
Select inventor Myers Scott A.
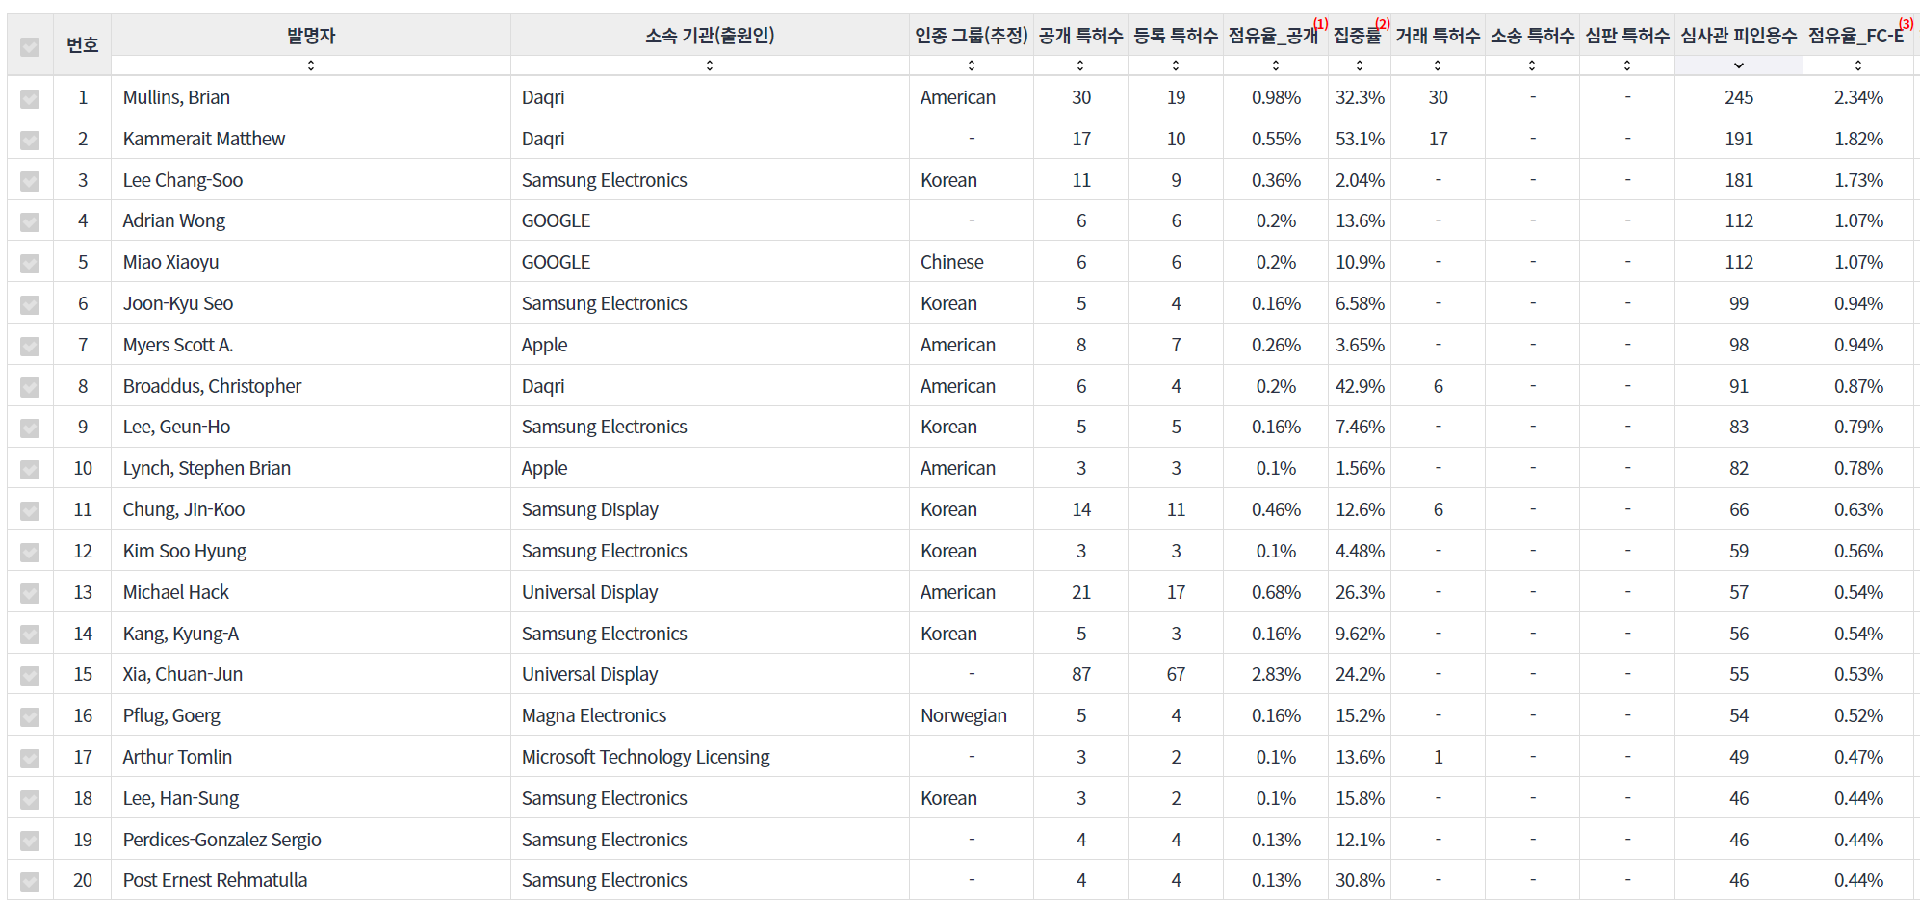(178, 344)
